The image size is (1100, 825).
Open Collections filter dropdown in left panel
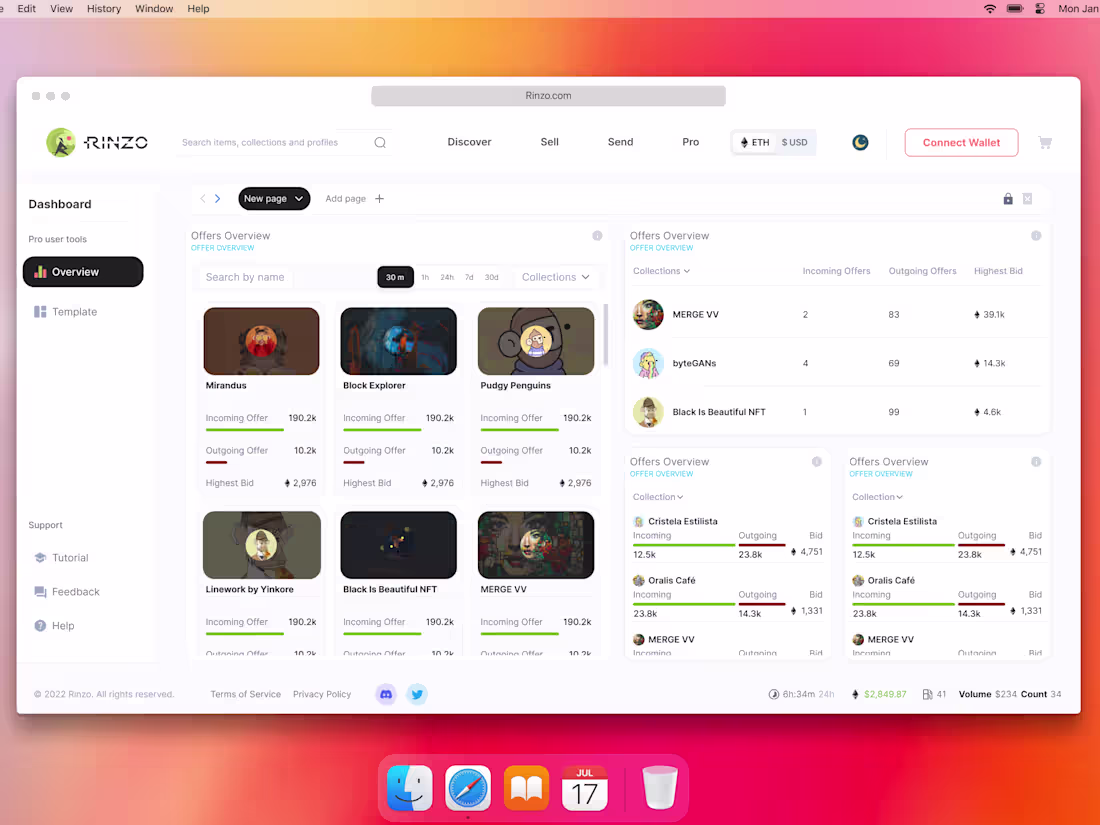[556, 277]
